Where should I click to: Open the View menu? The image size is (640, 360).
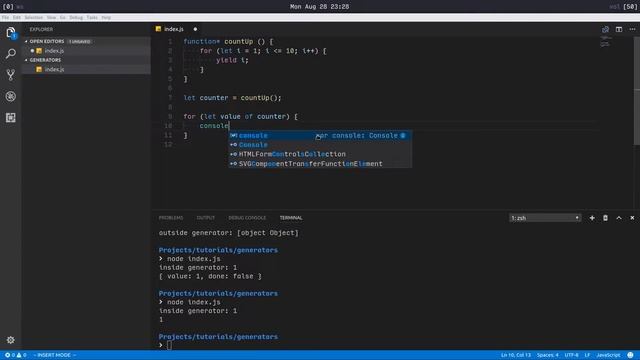[51, 18]
